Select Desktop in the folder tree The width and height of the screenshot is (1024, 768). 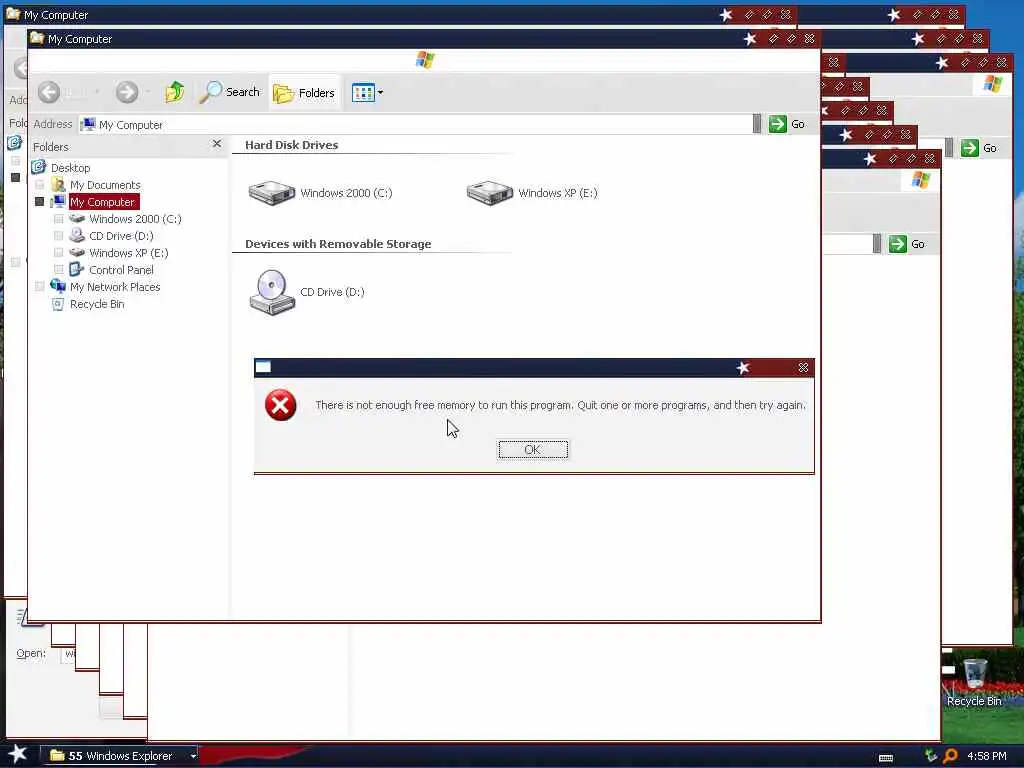click(x=71, y=168)
